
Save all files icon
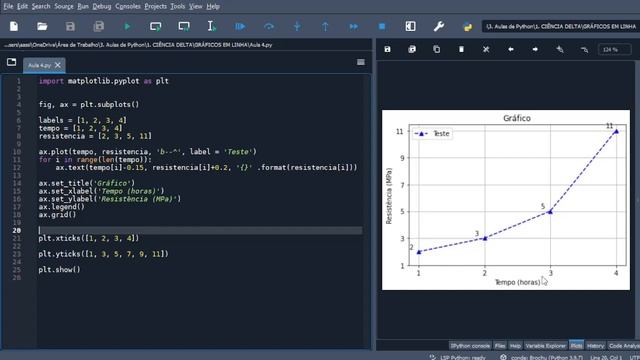click(99, 27)
